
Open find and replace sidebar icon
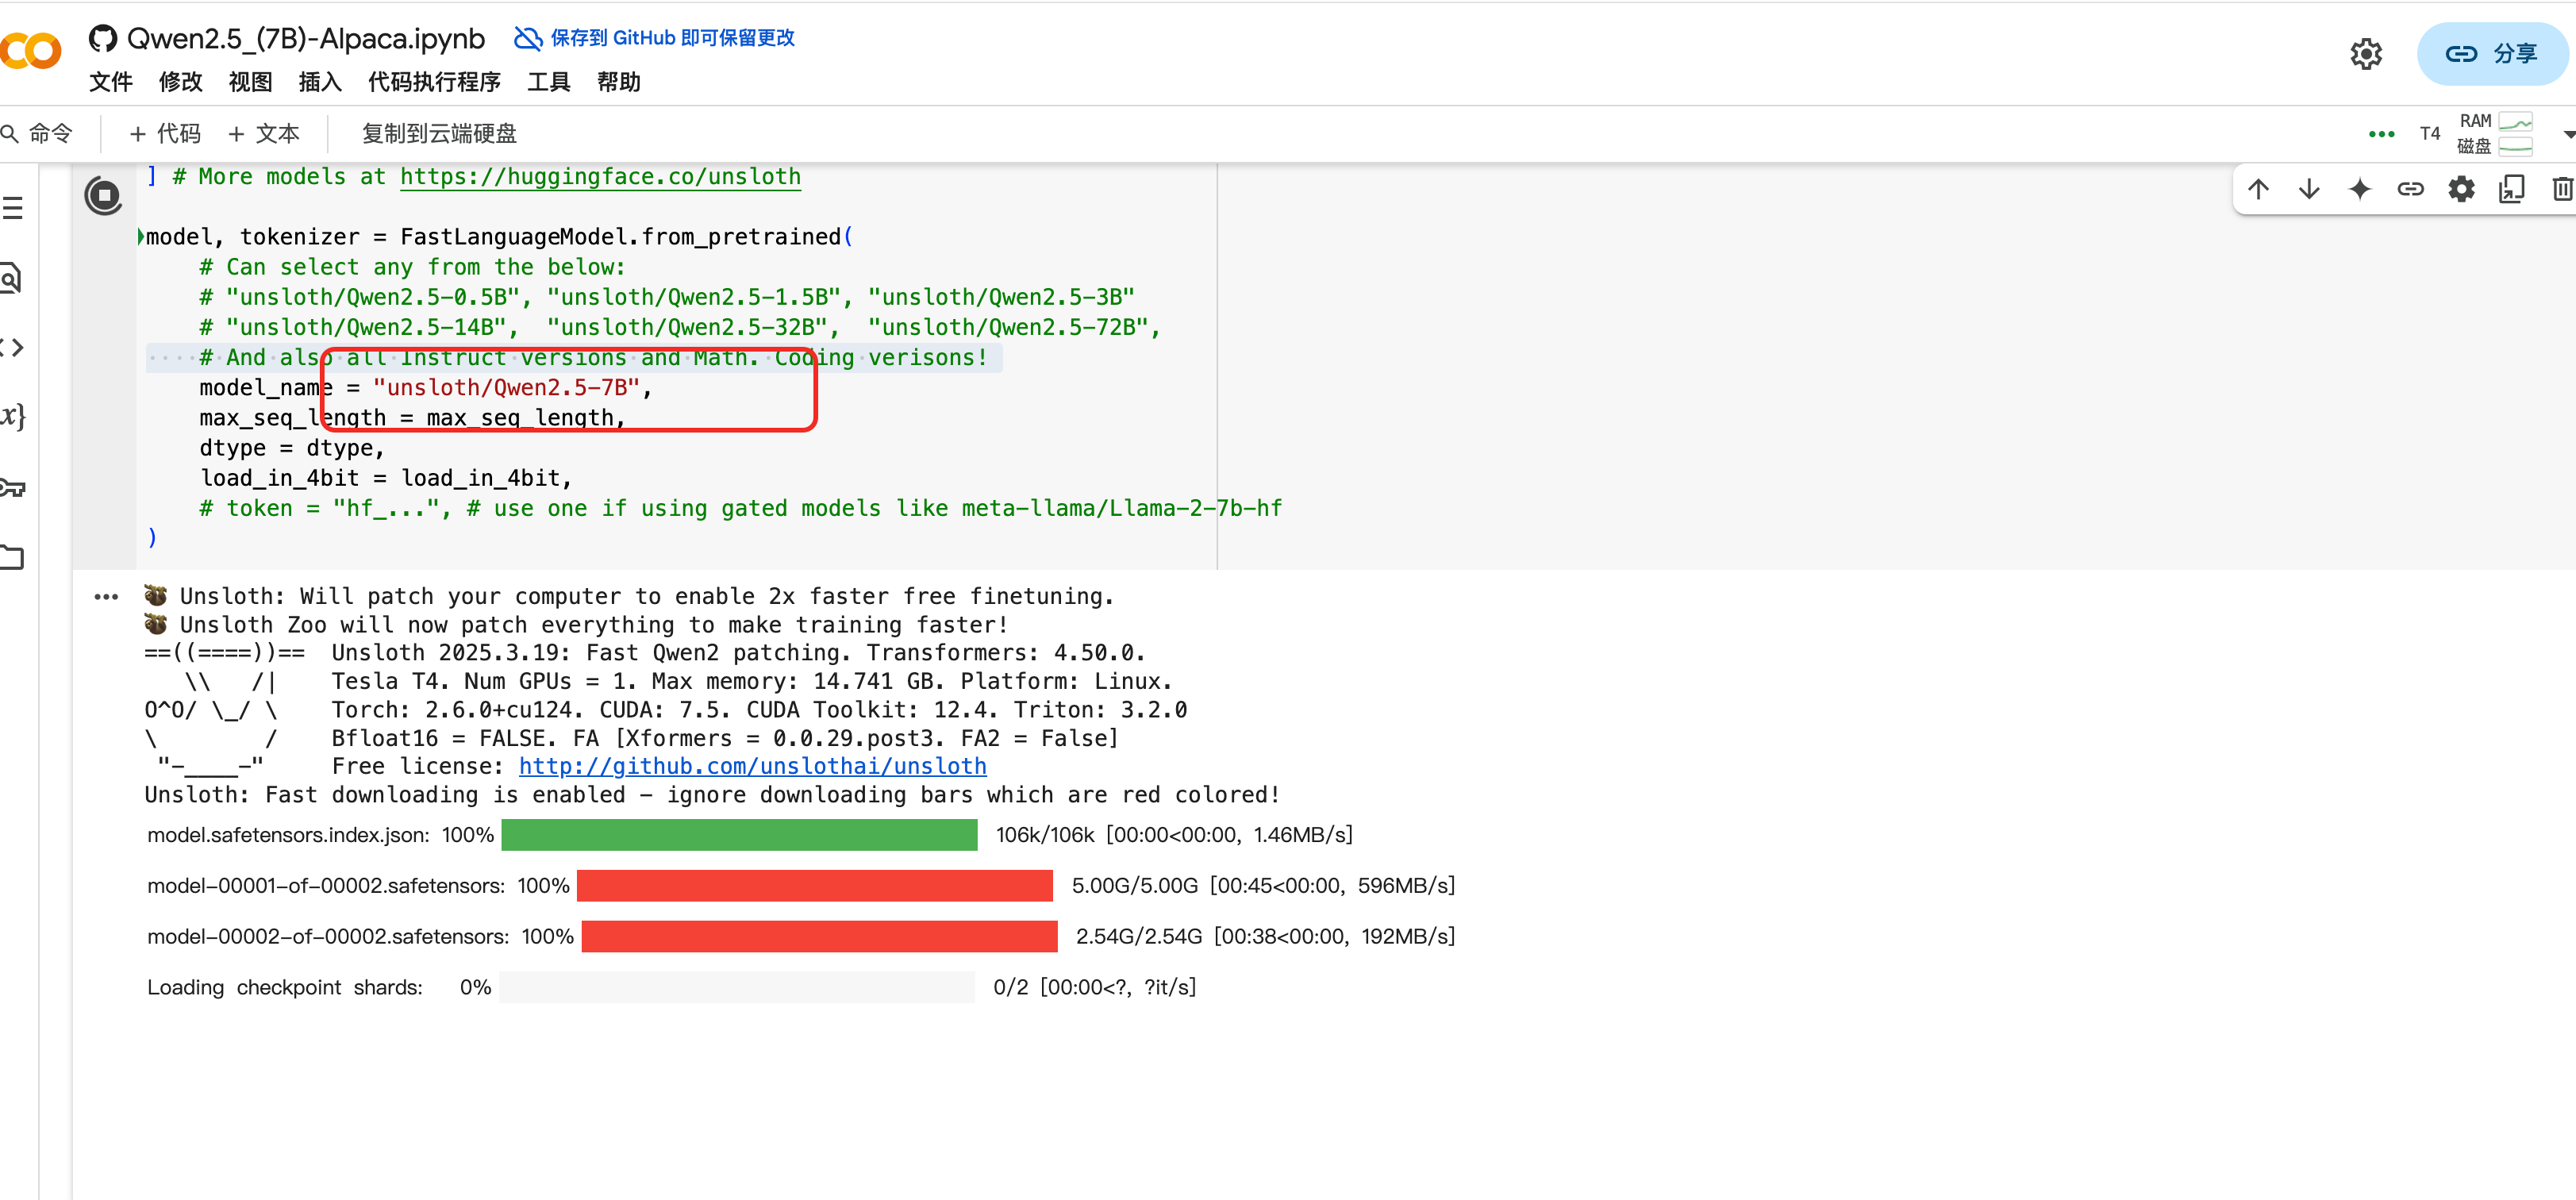[12, 278]
